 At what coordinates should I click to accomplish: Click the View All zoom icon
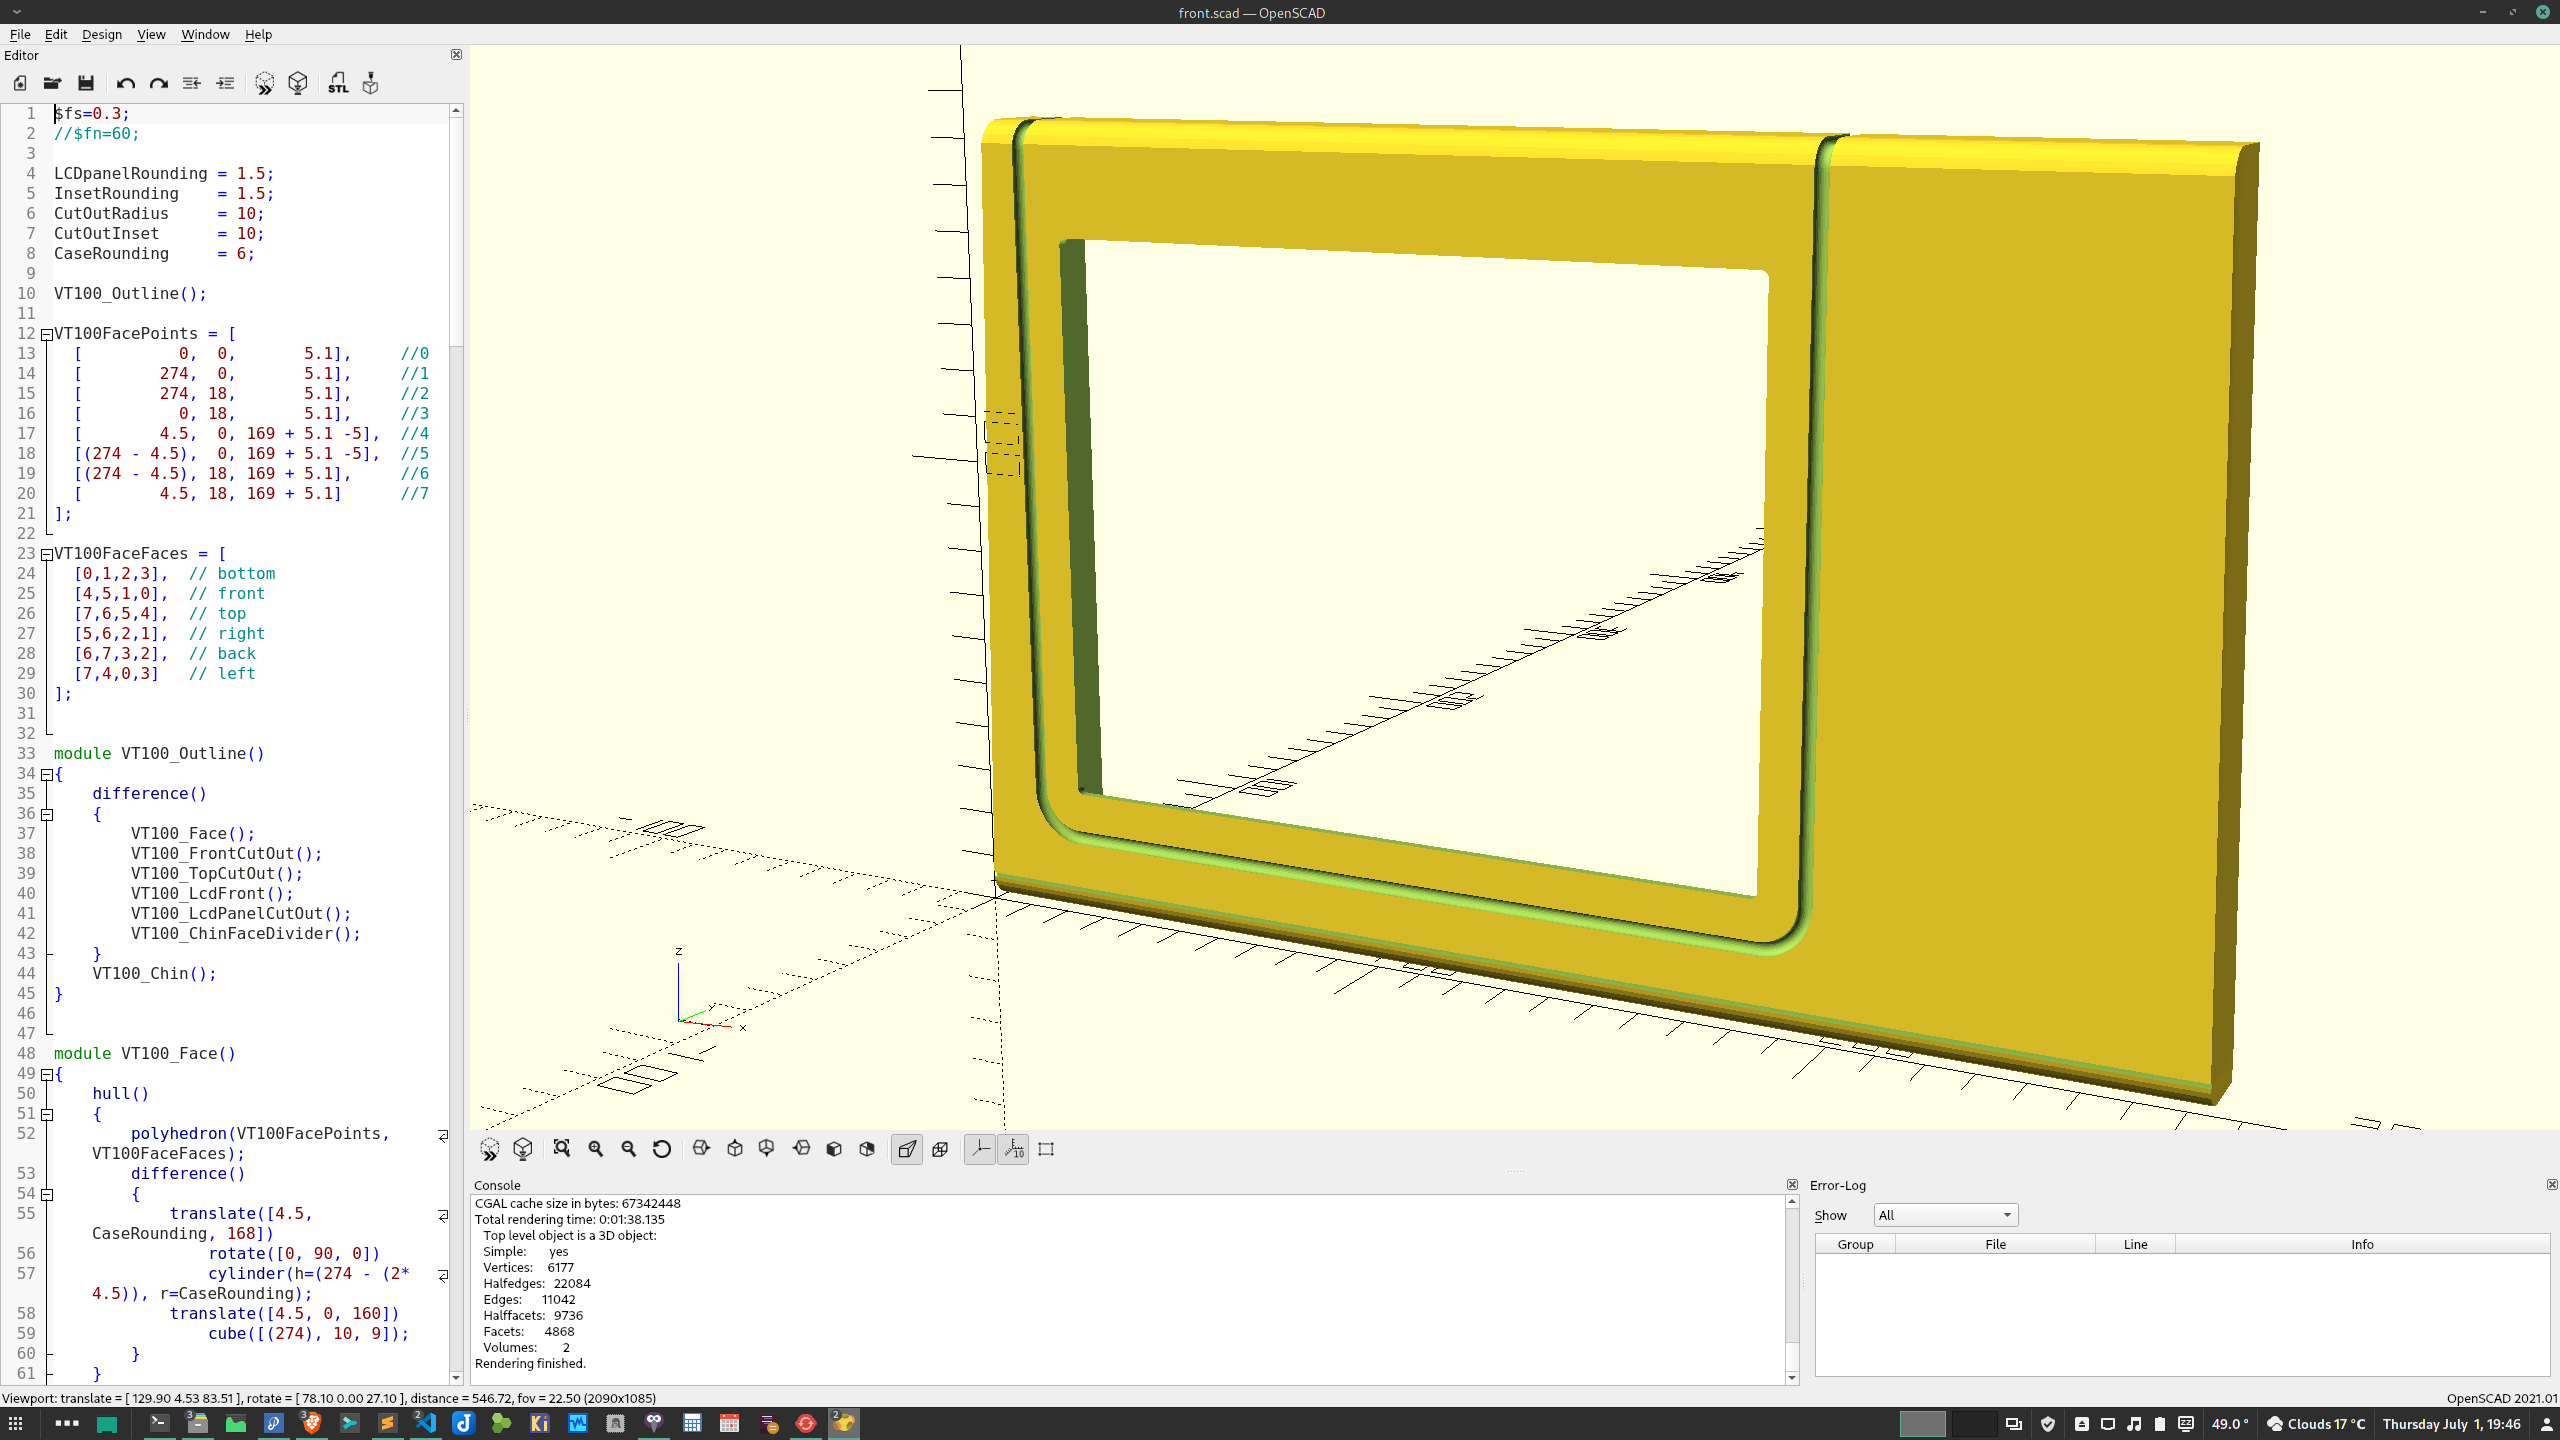(x=562, y=1149)
